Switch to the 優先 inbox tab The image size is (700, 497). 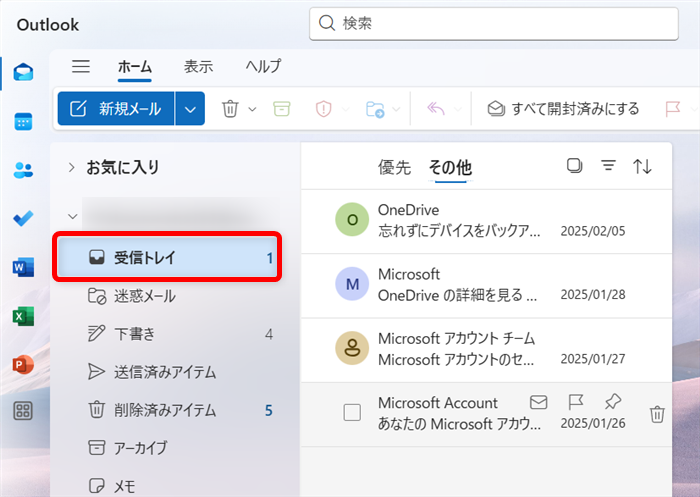(x=394, y=168)
